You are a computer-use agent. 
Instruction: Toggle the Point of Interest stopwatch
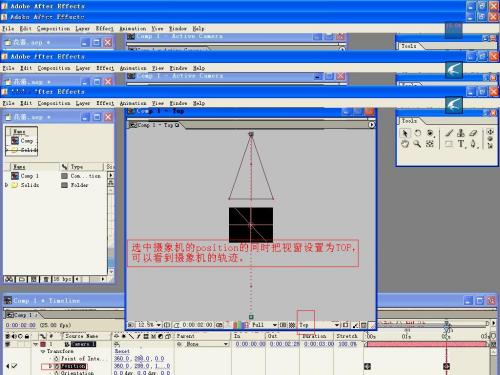57,359
